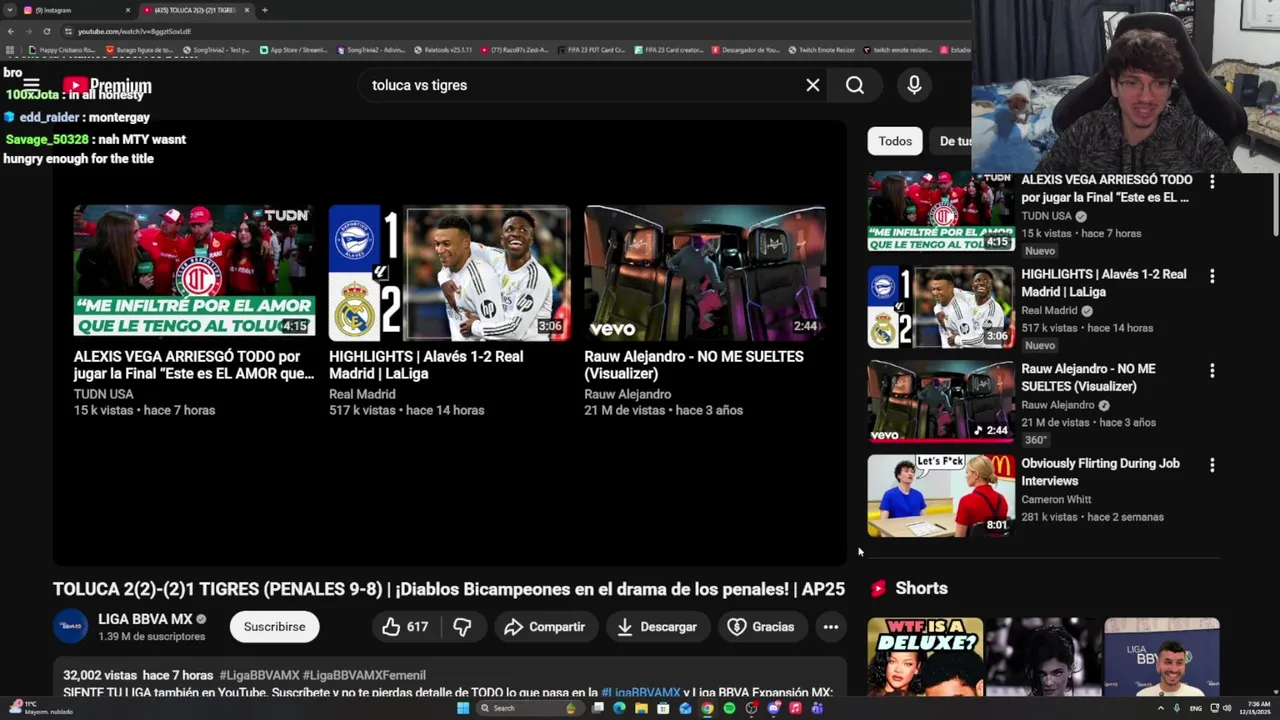This screenshot has height=720, width=1280.
Task: Open FIFA 23 FUT Card Cr... bookmark
Action: (x=592, y=50)
